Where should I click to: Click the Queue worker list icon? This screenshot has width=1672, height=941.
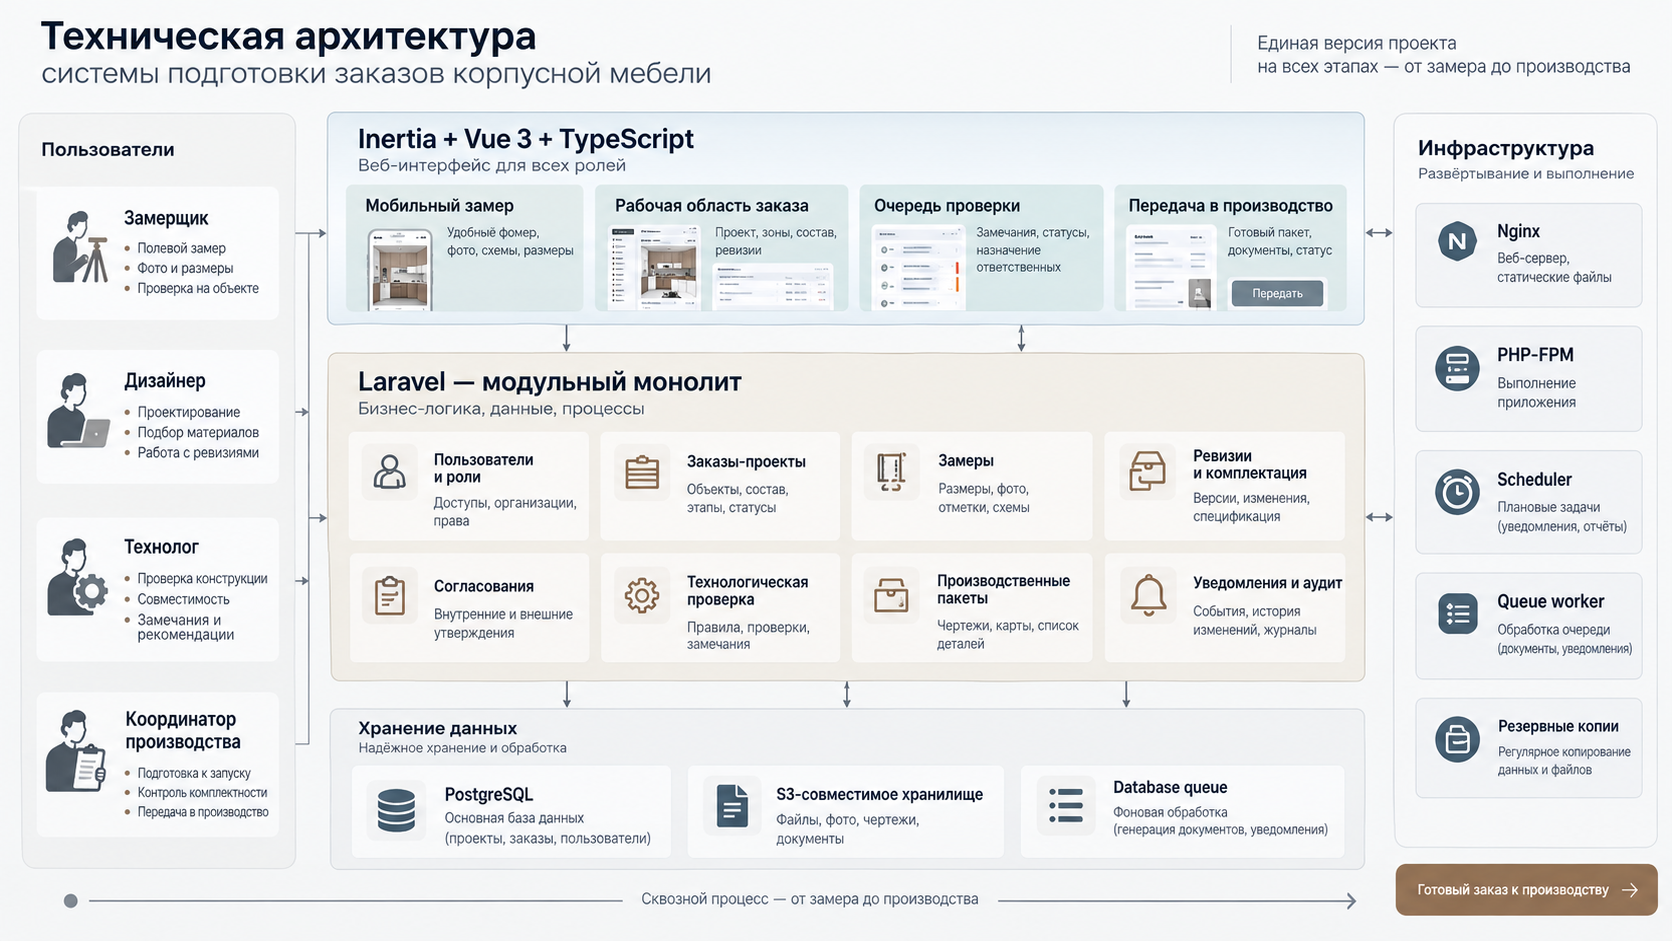[x=1457, y=613]
